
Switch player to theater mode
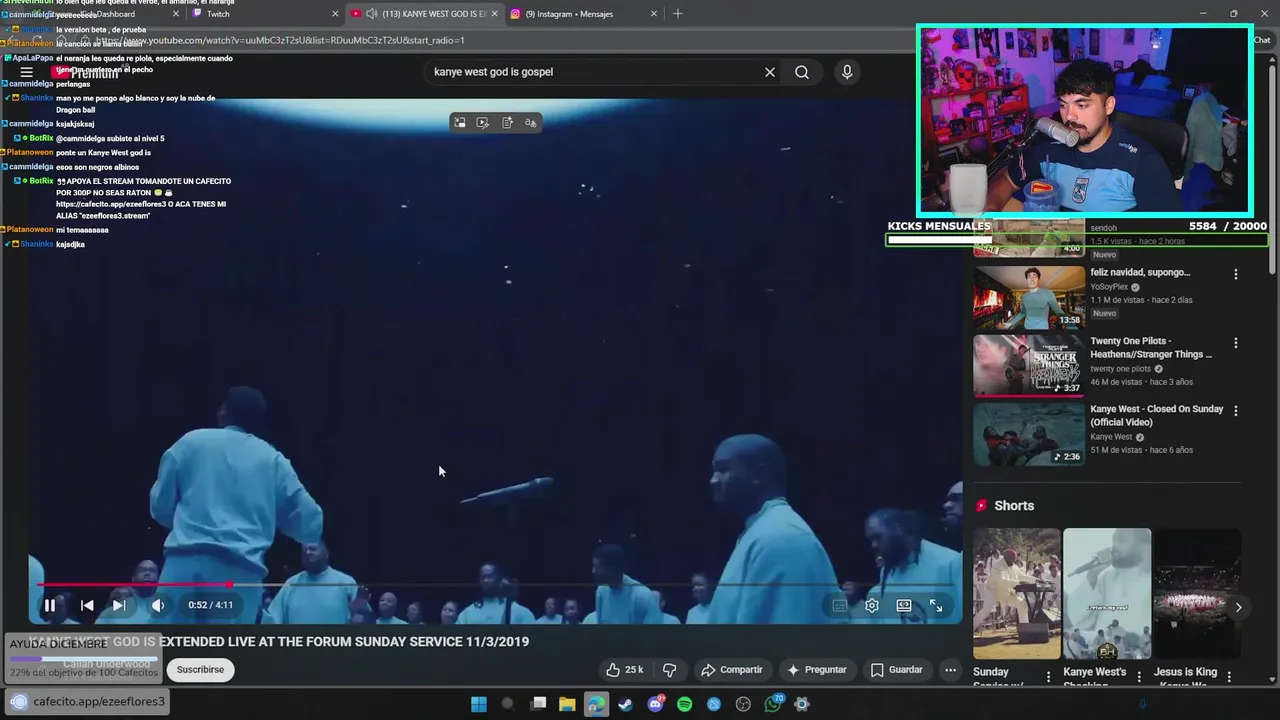pyautogui.click(x=904, y=605)
